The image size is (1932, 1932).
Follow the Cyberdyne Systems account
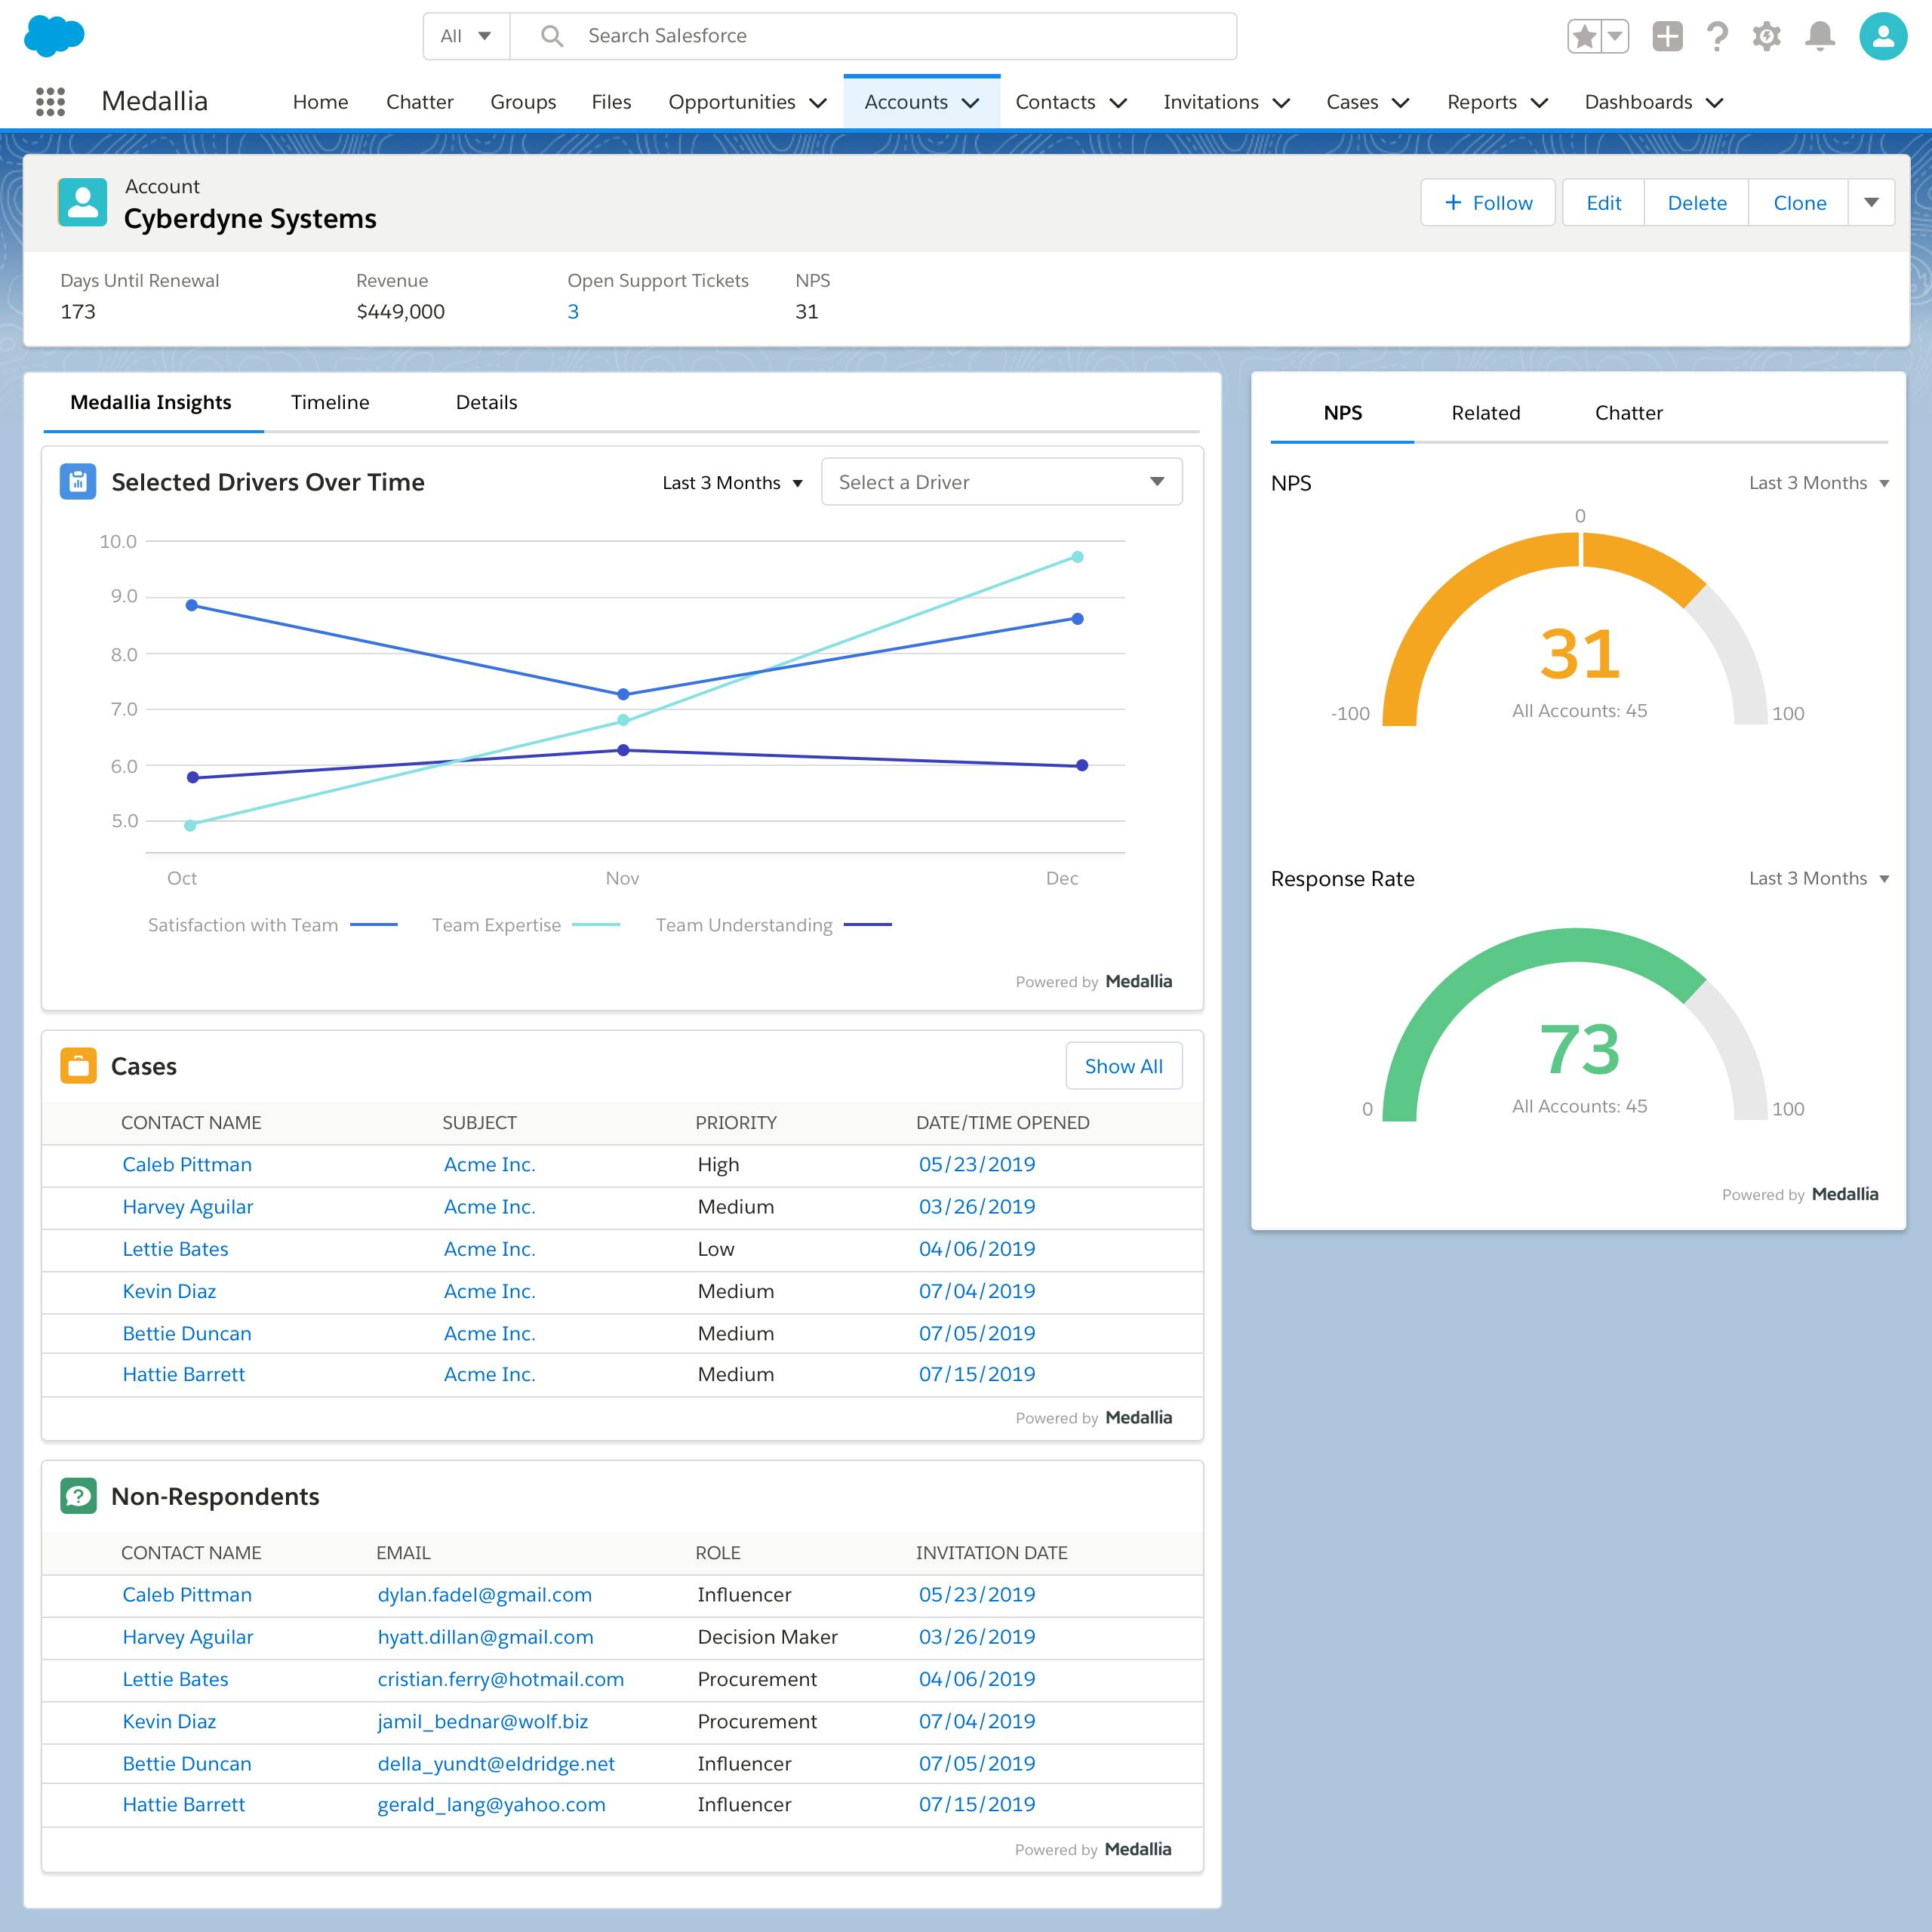point(1487,203)
